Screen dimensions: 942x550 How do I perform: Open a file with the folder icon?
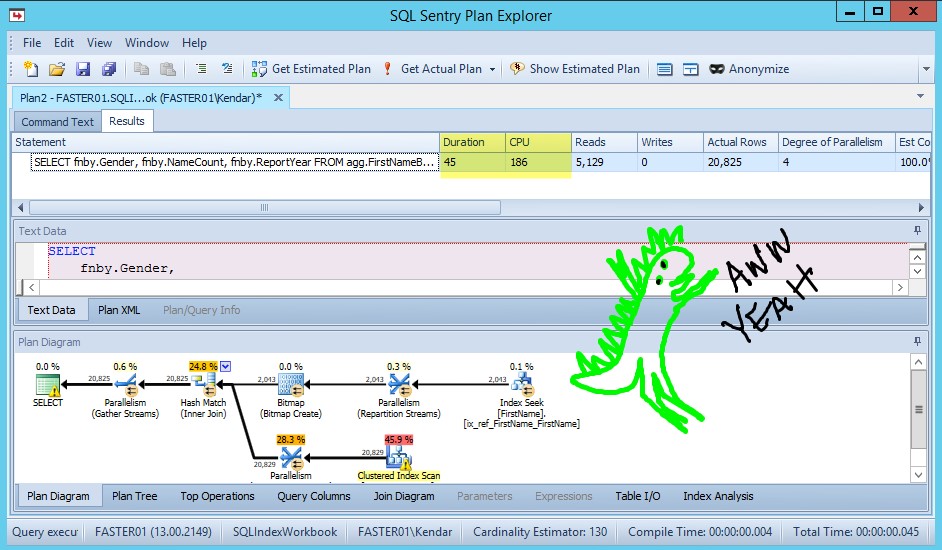[x=56, y=69]
